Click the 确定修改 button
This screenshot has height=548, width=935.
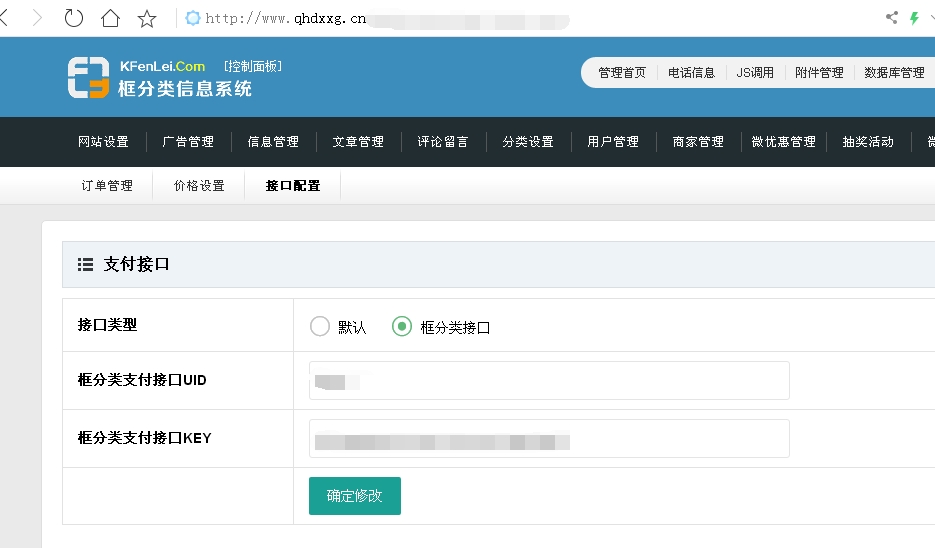click(354, 496)
